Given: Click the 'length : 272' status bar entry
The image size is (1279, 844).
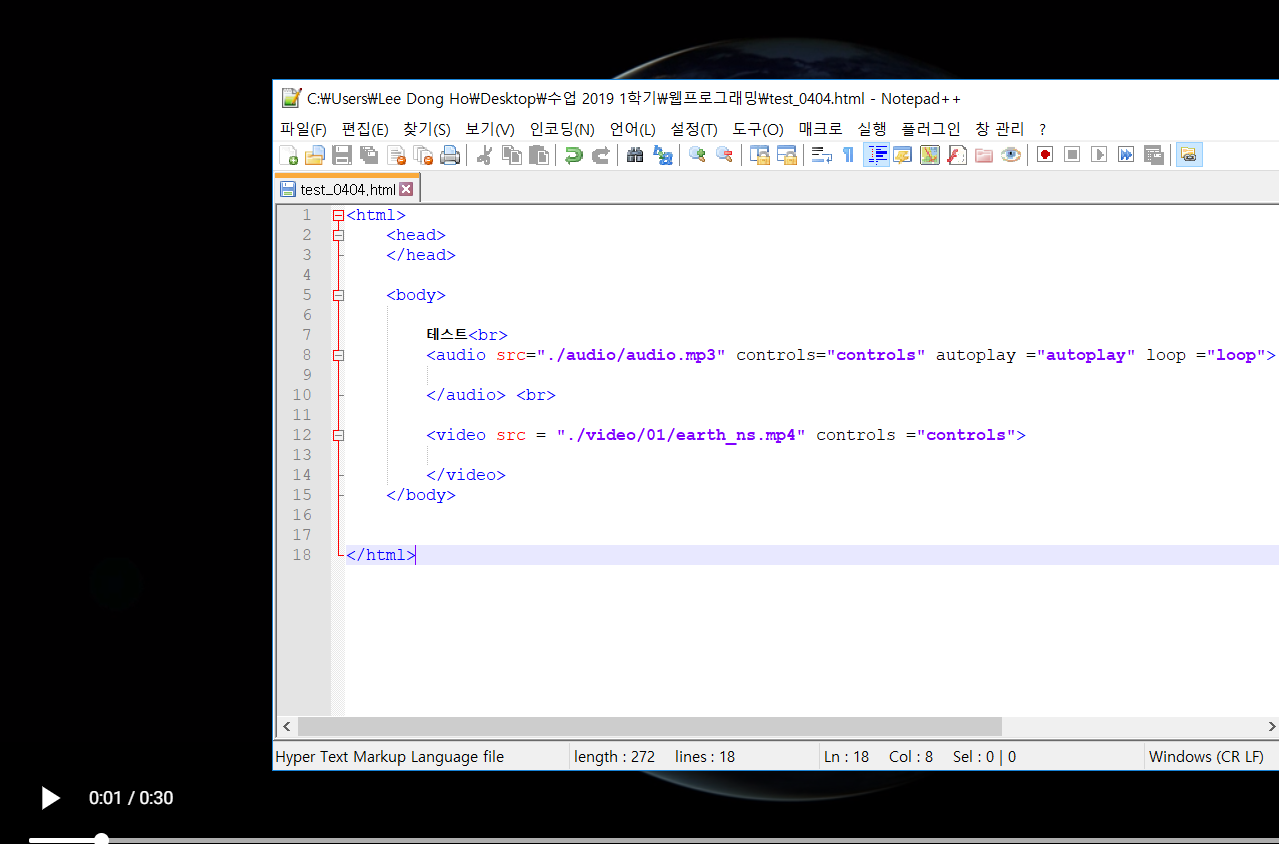Looking at the screenshot, I should click(614, 757).
